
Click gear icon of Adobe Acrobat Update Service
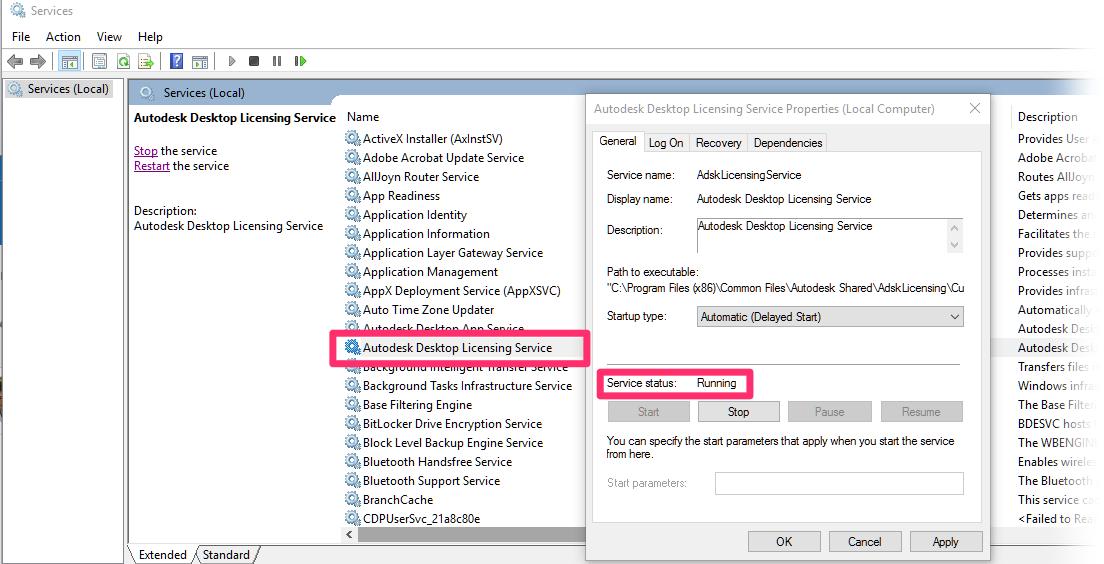[353, 157]
